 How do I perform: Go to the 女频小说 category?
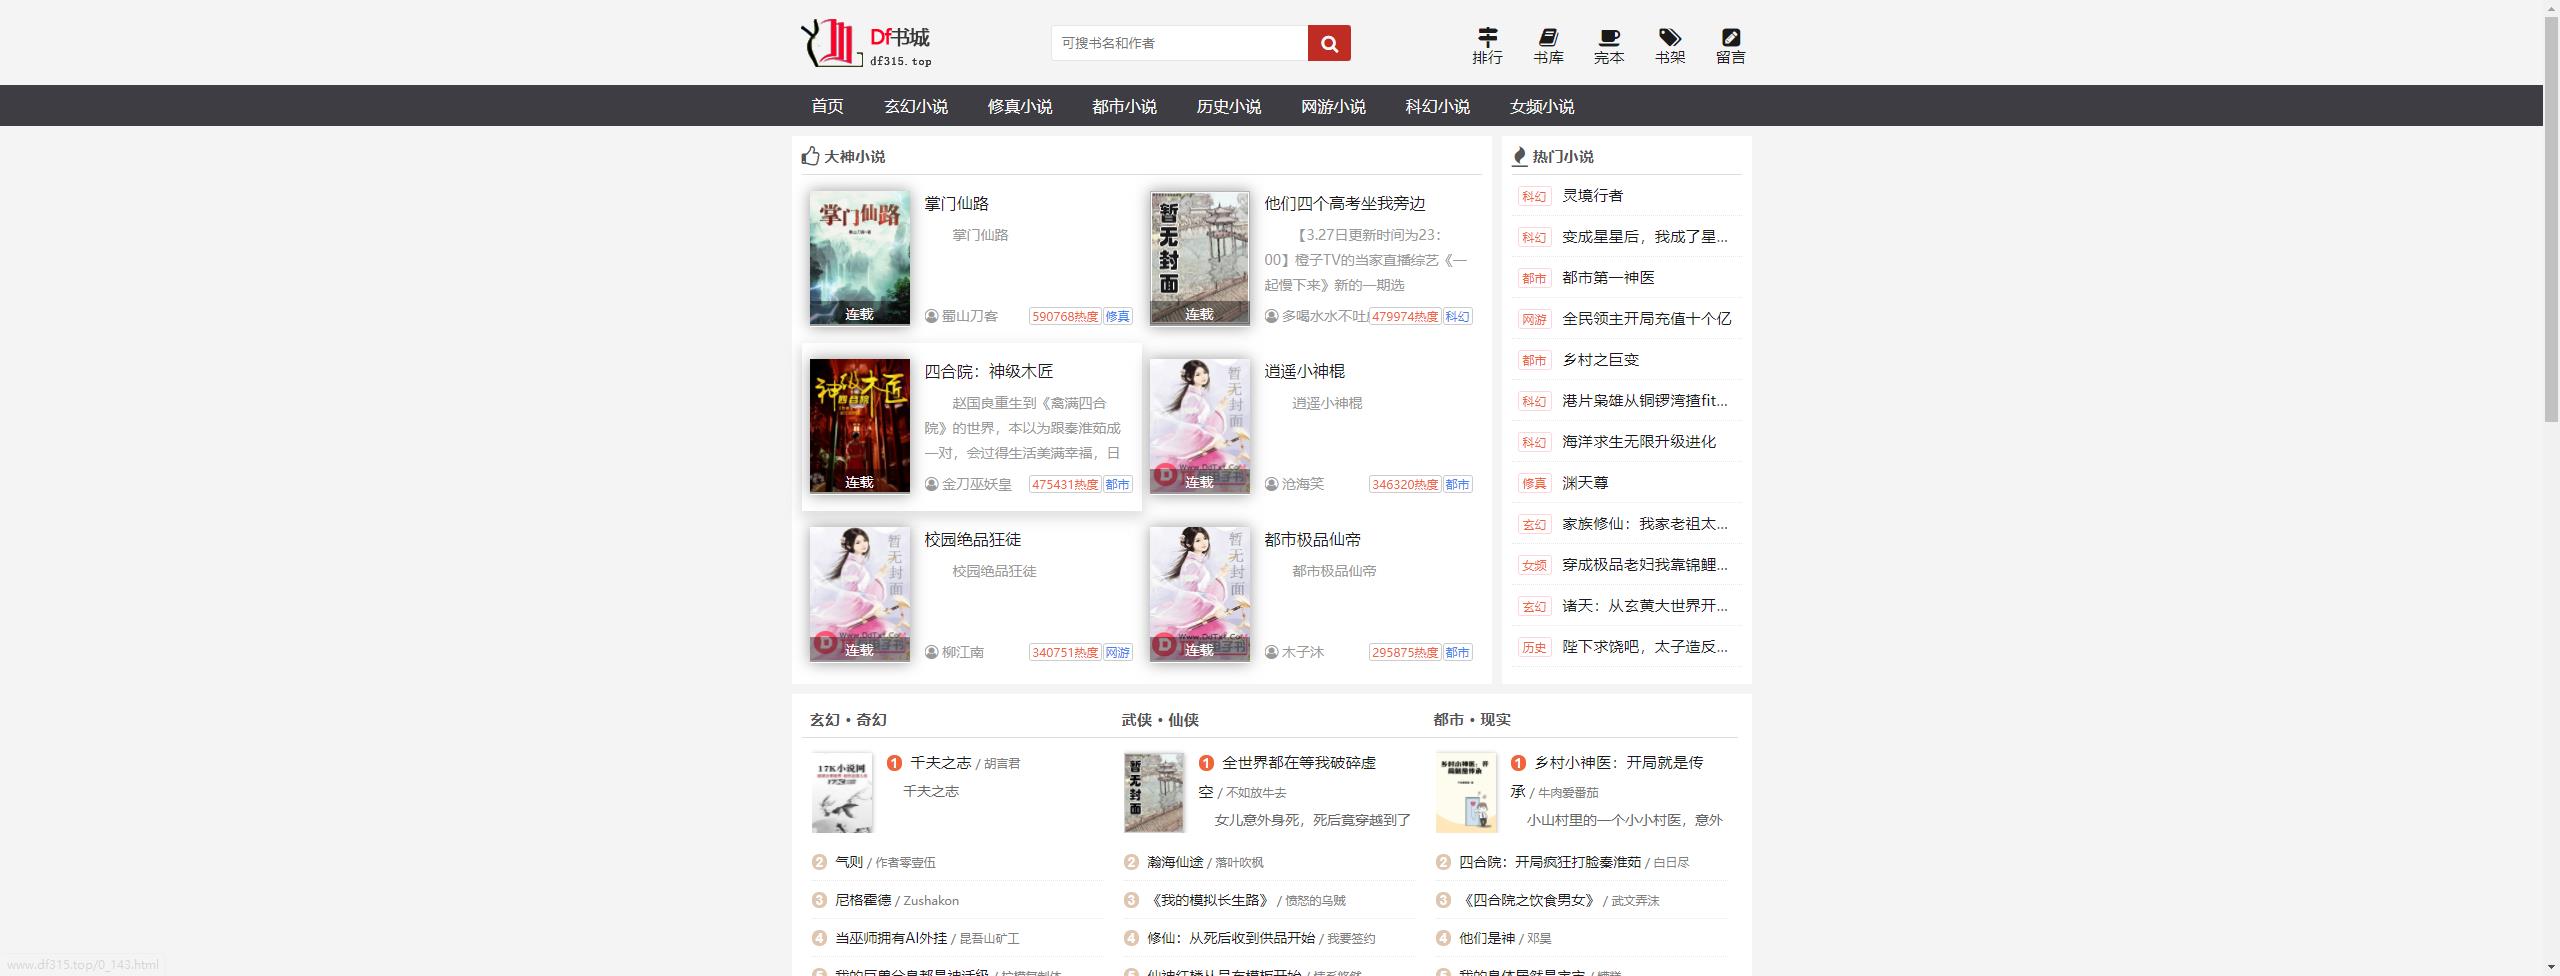pos(1541,106)
